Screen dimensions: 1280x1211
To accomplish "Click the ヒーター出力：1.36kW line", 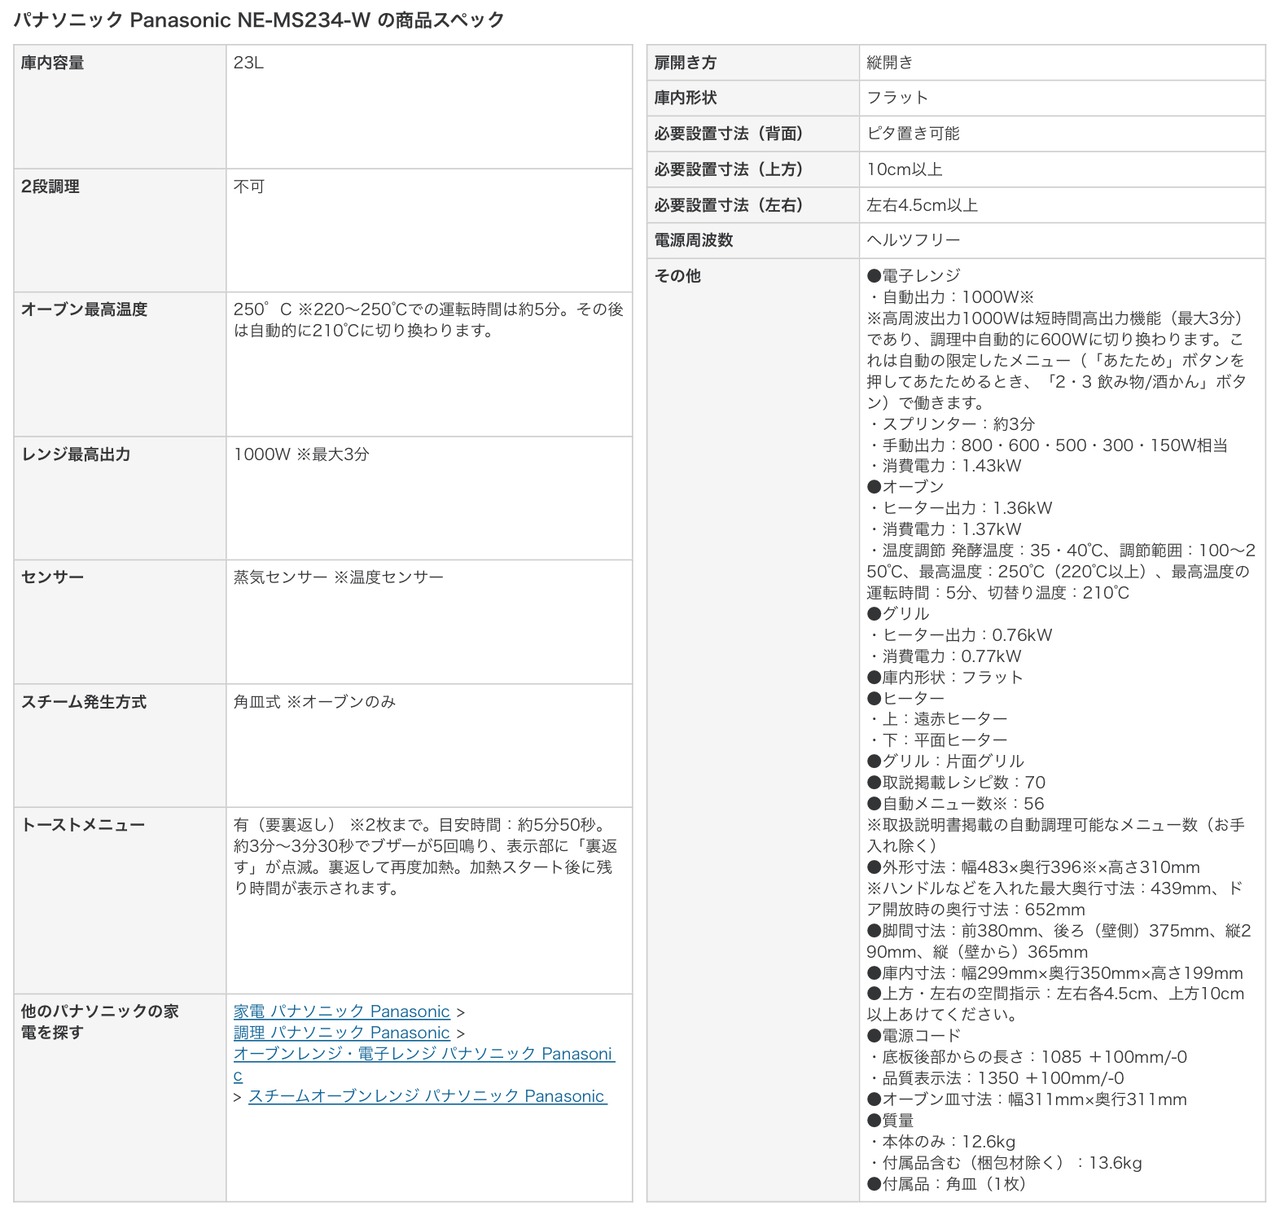I will tap(960, 508).
